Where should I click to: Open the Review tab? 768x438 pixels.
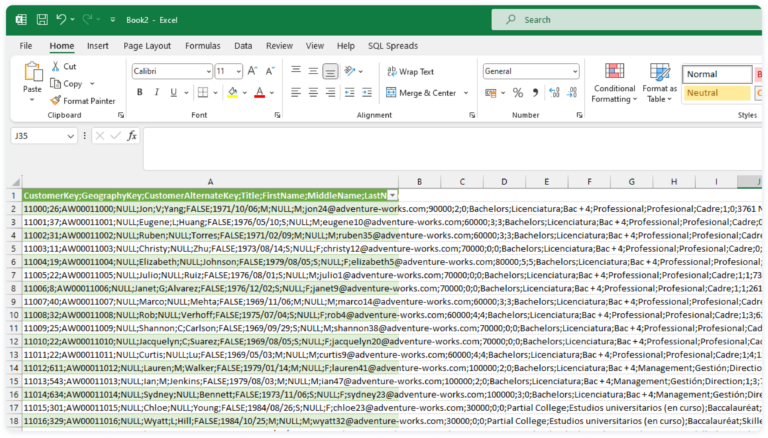[279, 46]
